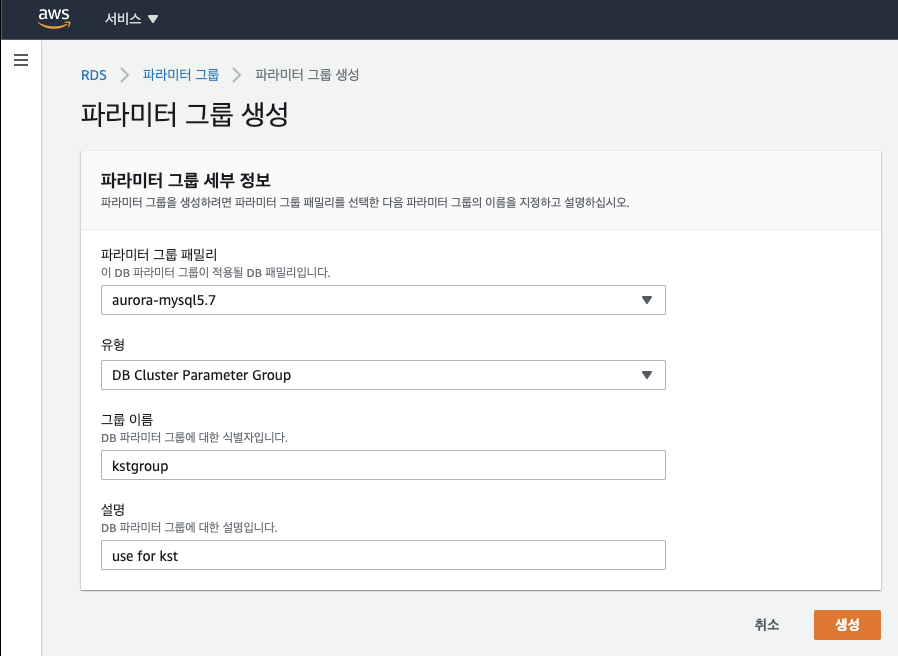Click the large 파라미터 그룹 생성 page title
The width and height of the screenshot is (898, 656).
(185, 114)
